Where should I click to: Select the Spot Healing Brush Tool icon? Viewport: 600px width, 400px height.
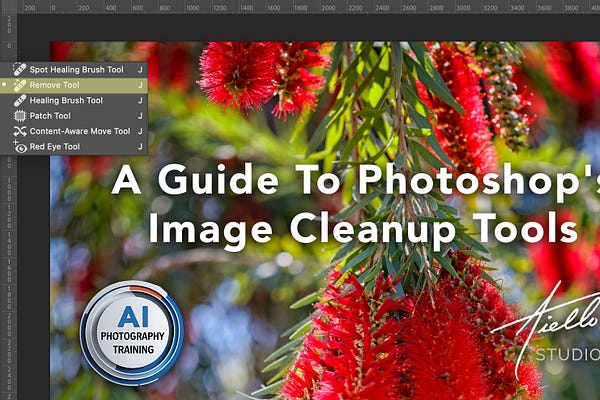coord(20,69)
